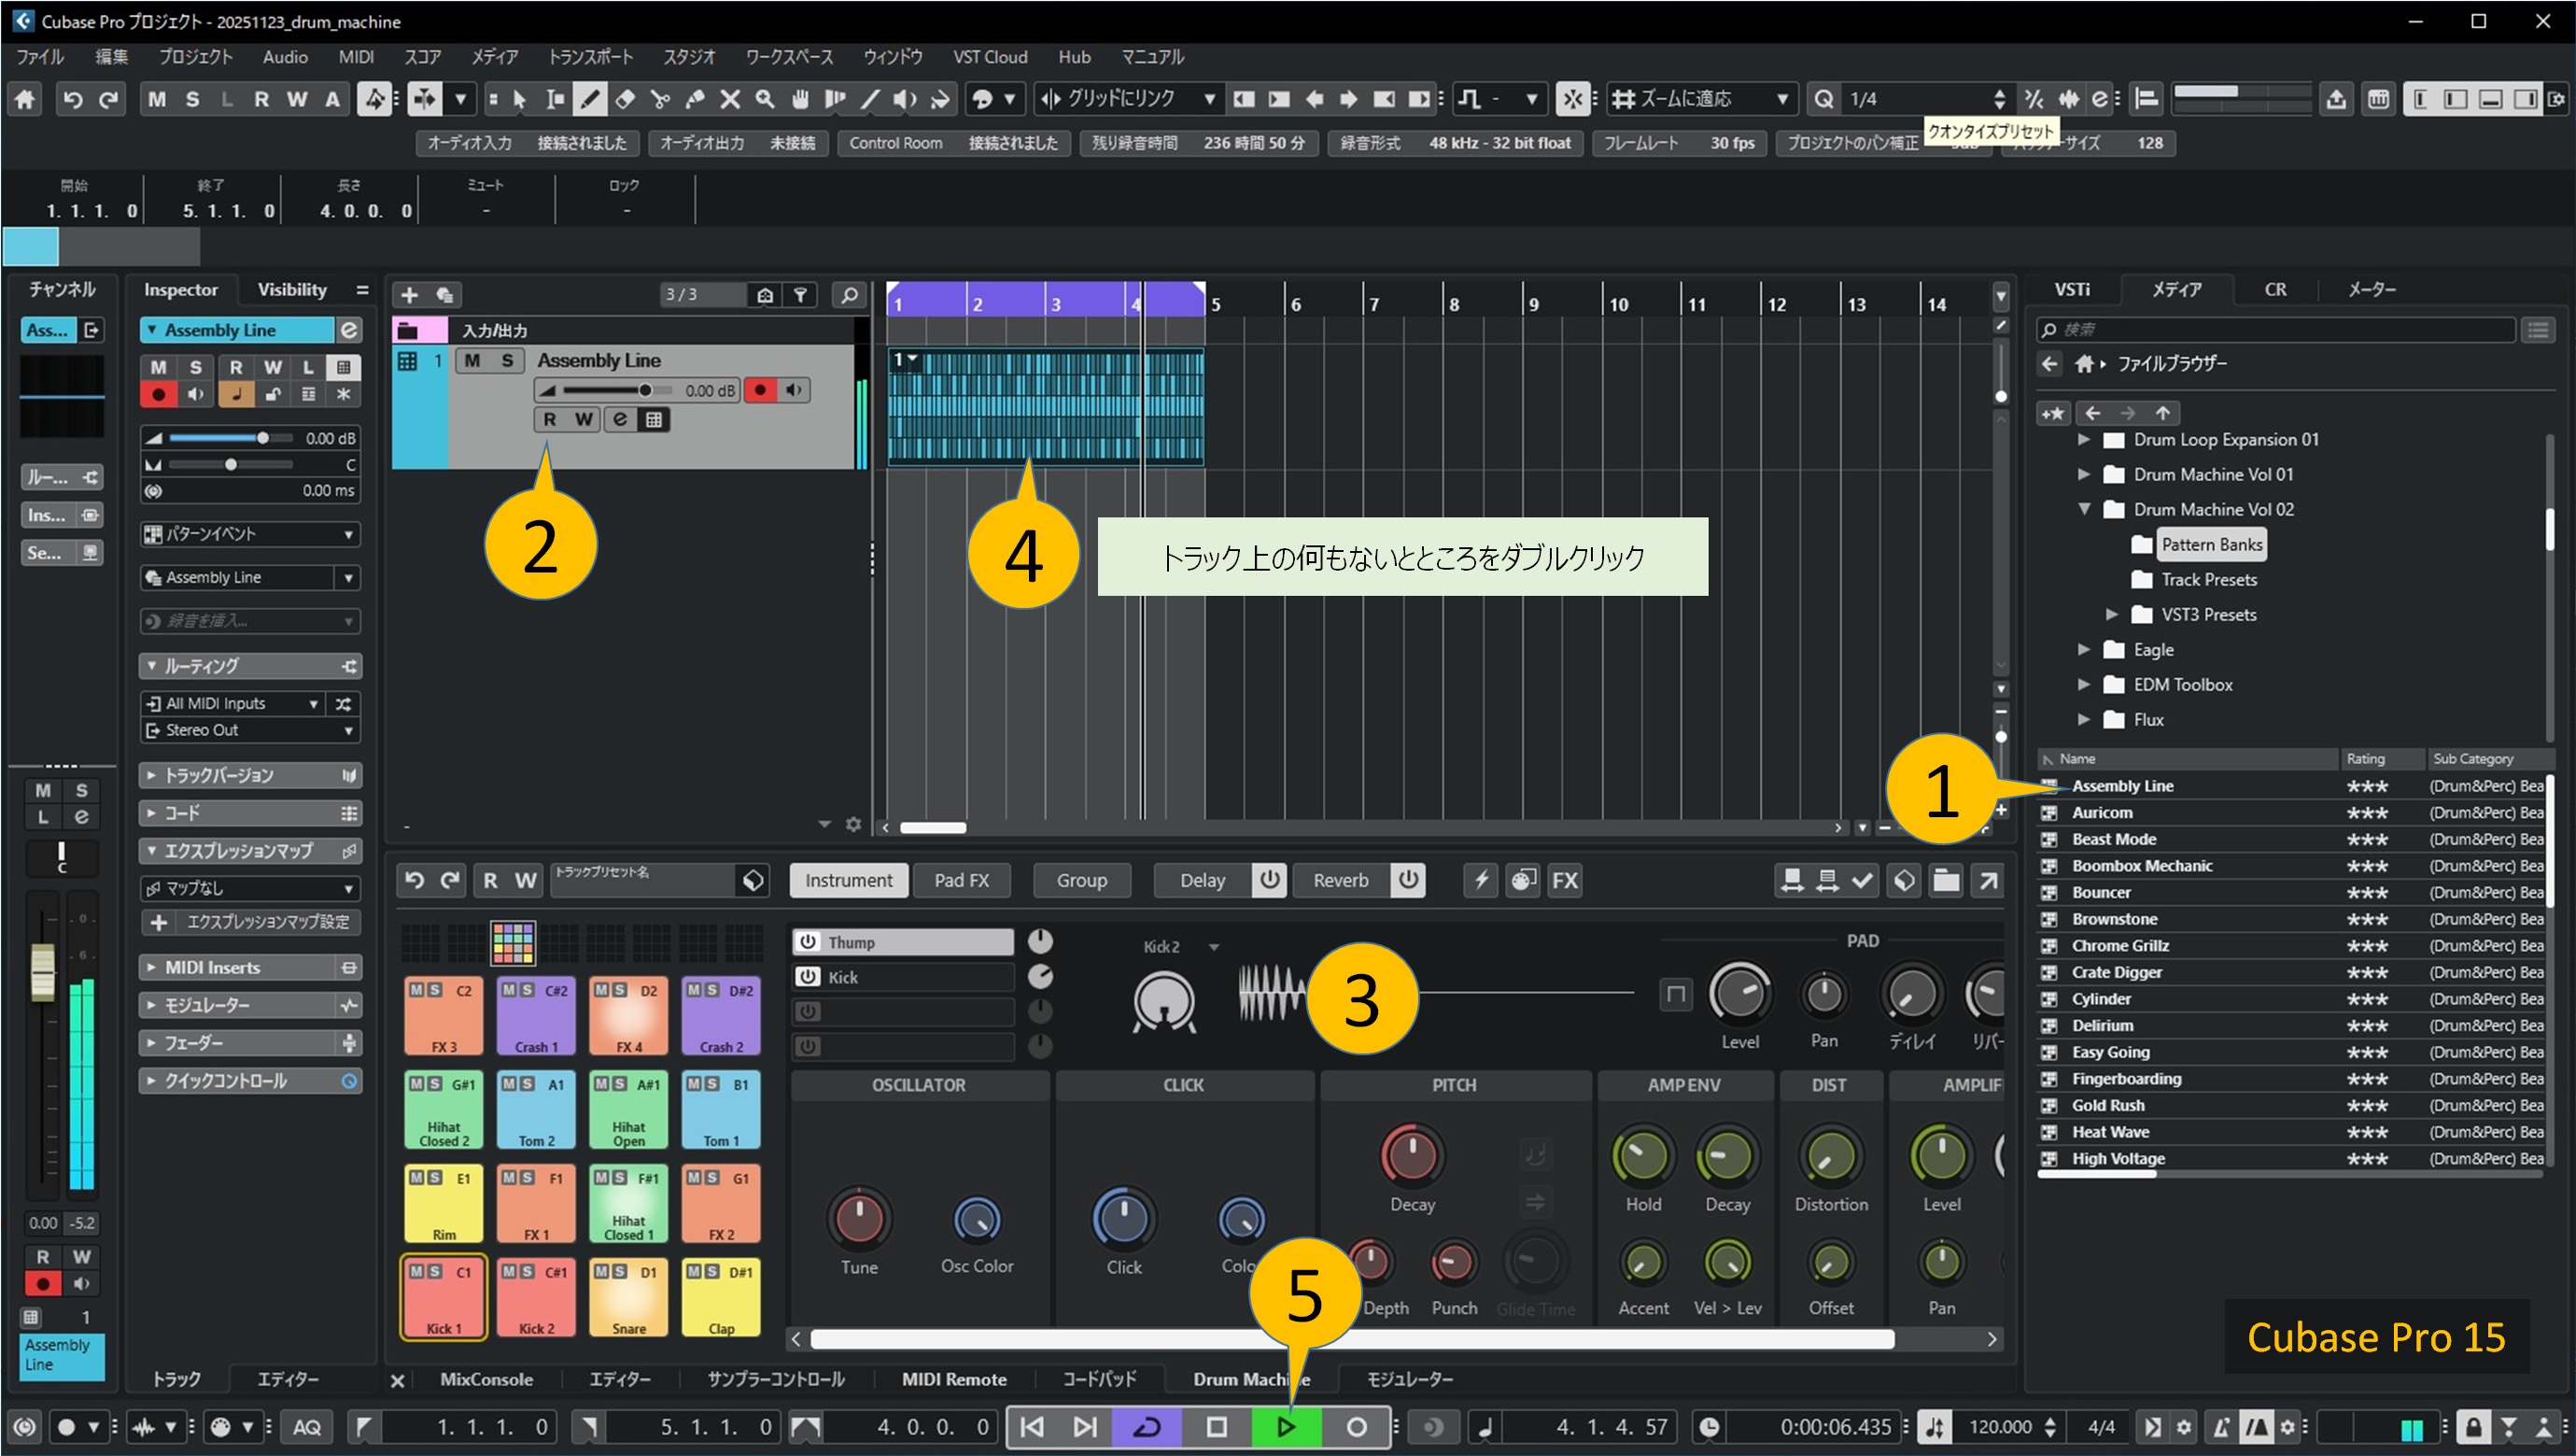Select the Draw pencil tool

pos(590,99)
